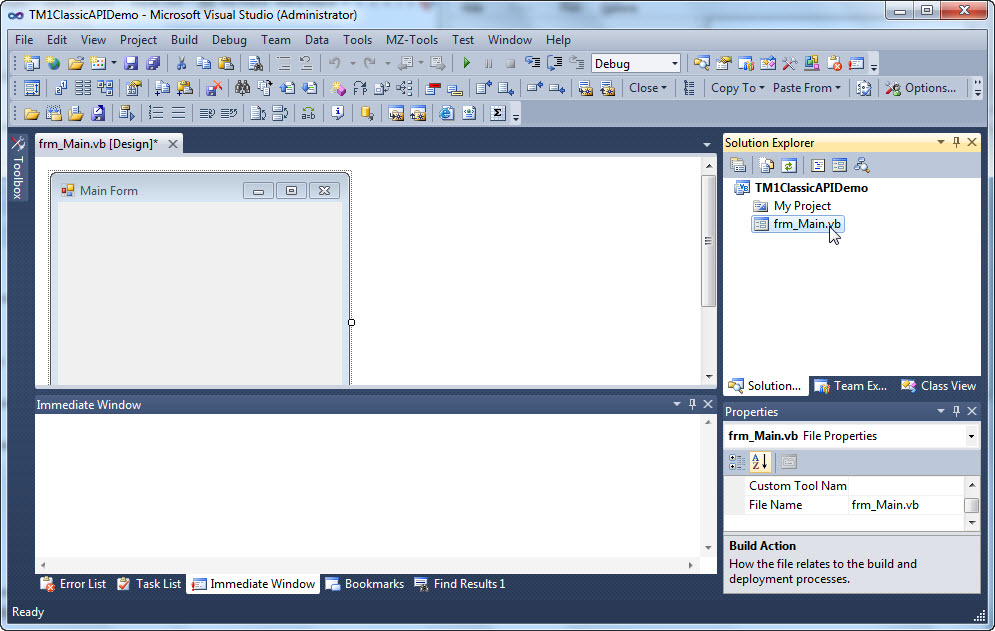The image size is (995, 631).
Task: Click Solution Explorer Refresh icon
Action: tap(789, 166)
